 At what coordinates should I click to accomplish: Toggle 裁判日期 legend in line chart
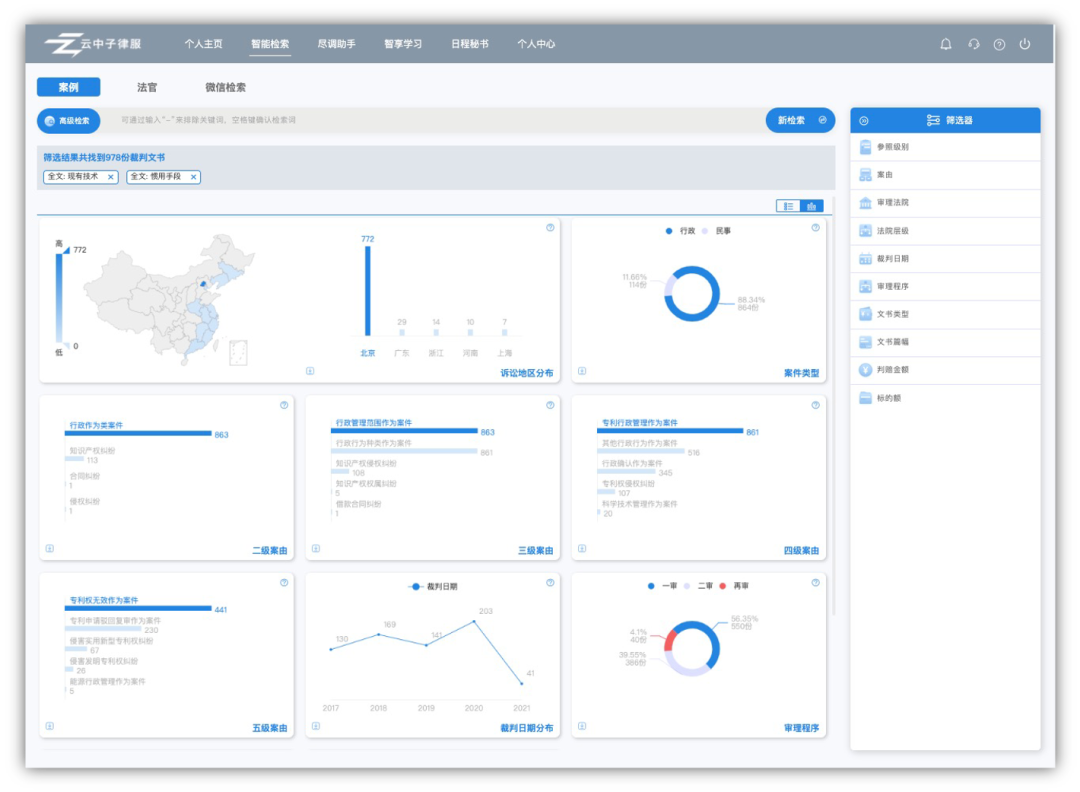pos(433,587)
